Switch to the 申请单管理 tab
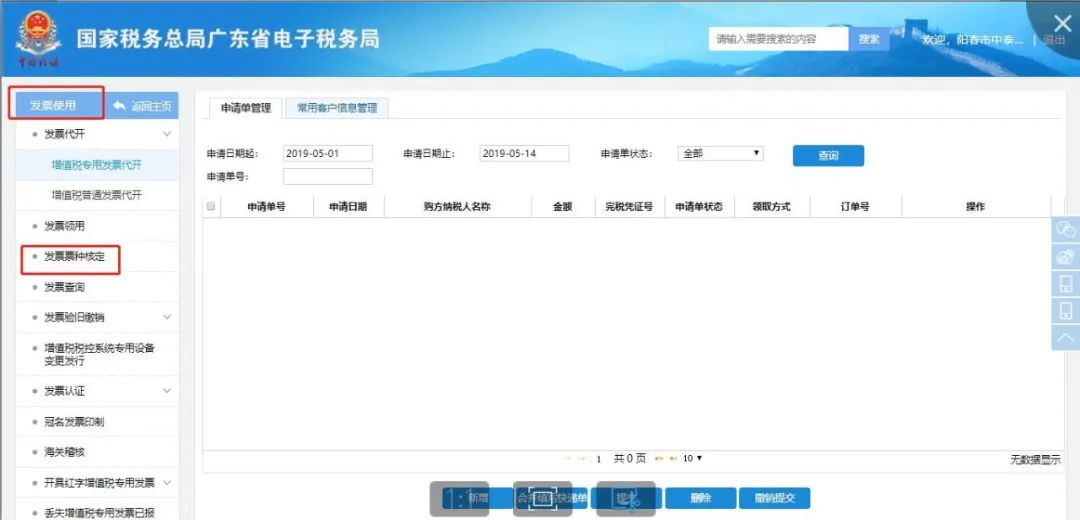The height and width of the screenshot is (520, 1080). (245, 108)
